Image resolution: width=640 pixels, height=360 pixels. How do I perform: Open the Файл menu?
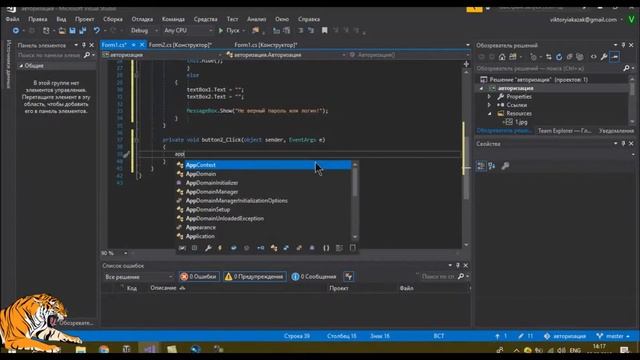coord(13,19)
